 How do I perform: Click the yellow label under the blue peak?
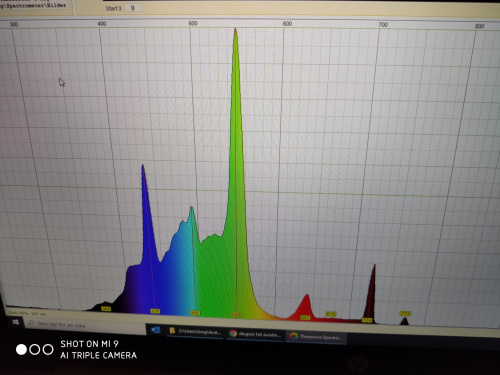pos(155,311)
